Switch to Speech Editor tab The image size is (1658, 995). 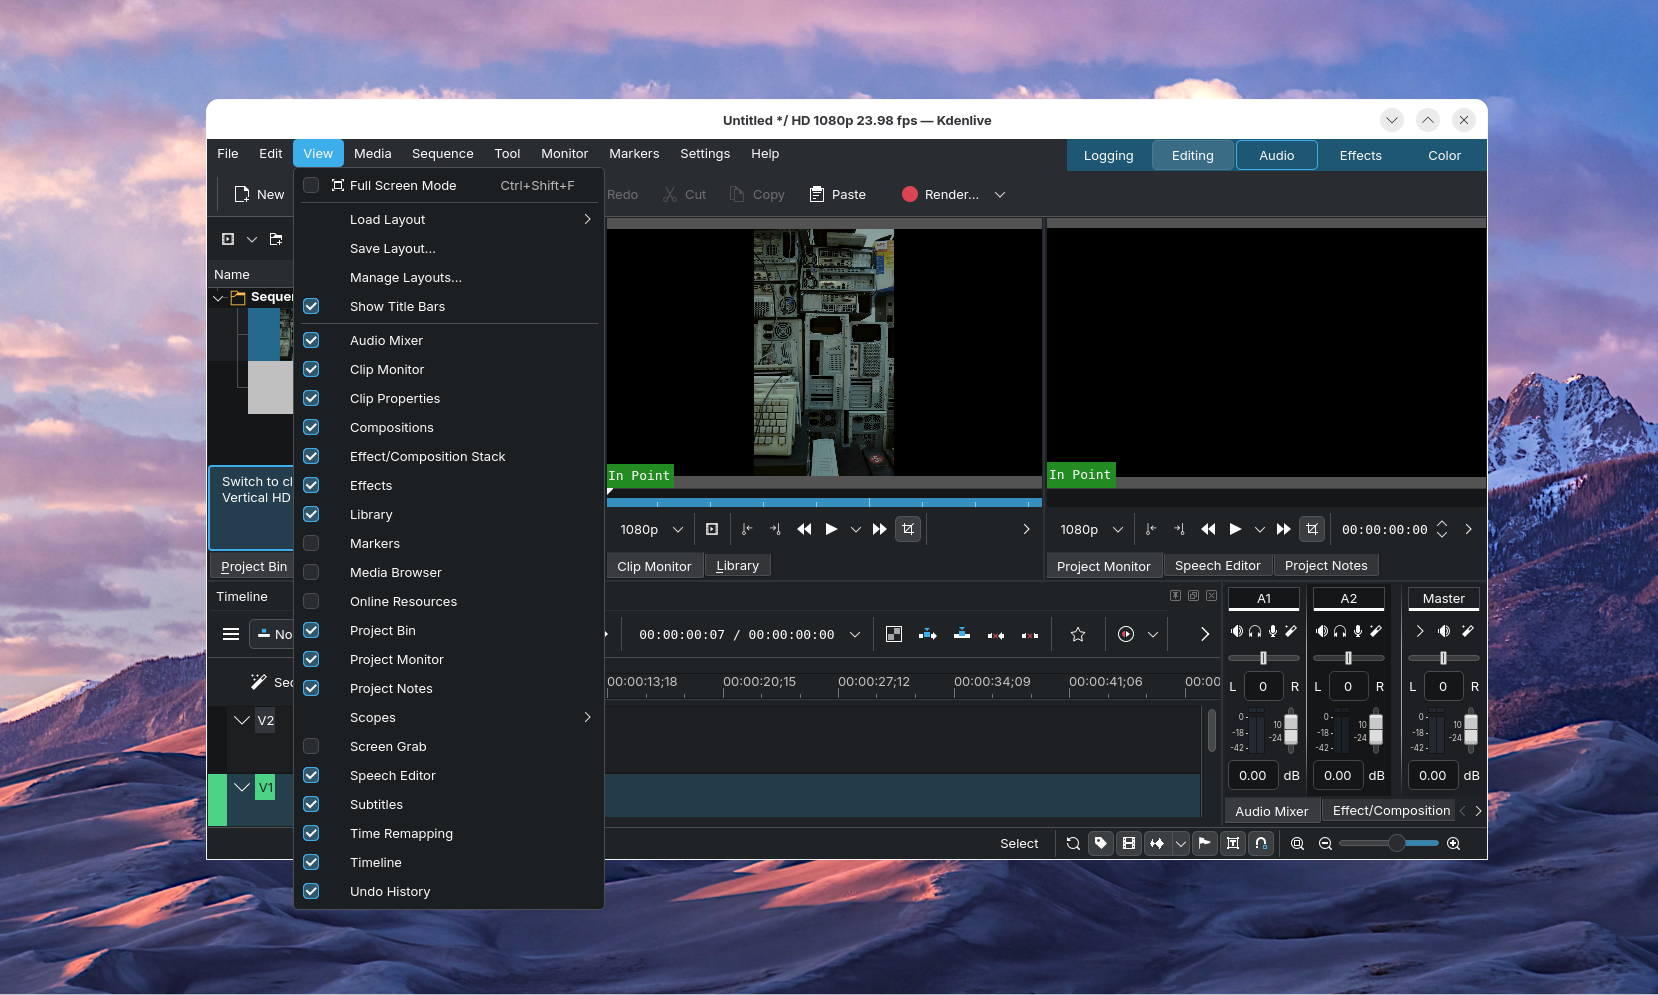1217,565
